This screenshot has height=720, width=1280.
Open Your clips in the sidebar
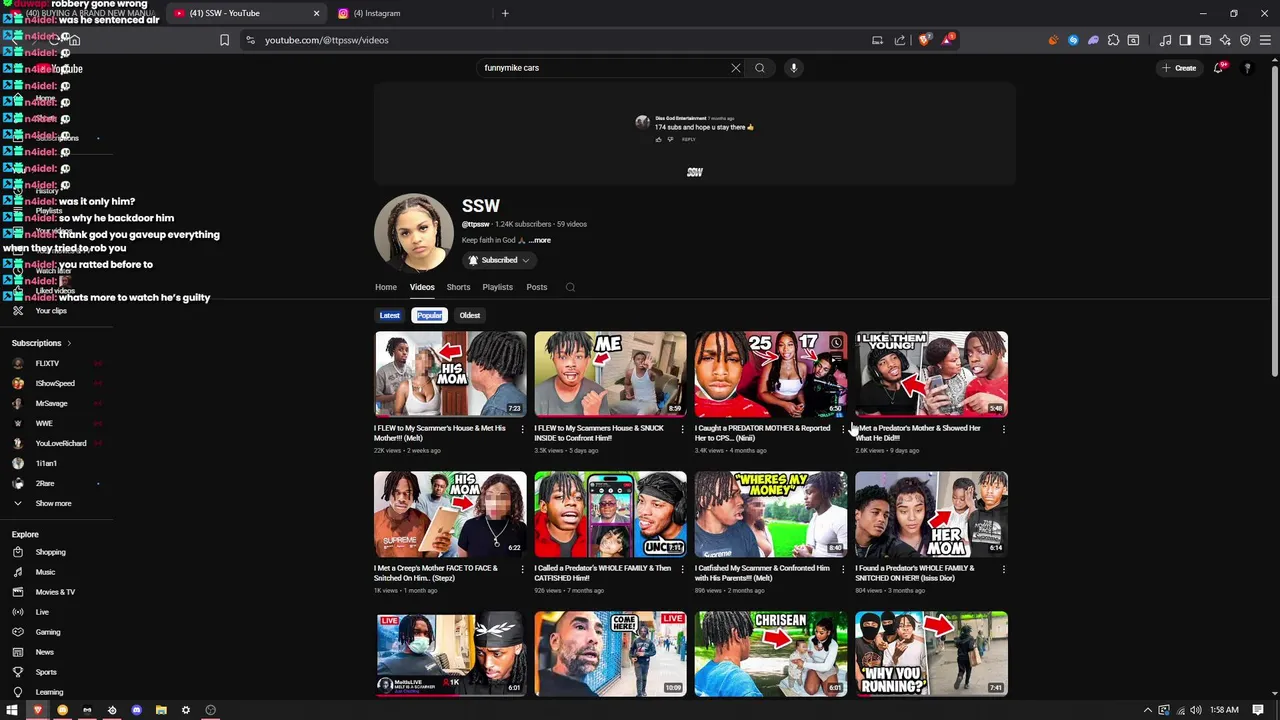(51, 311)
